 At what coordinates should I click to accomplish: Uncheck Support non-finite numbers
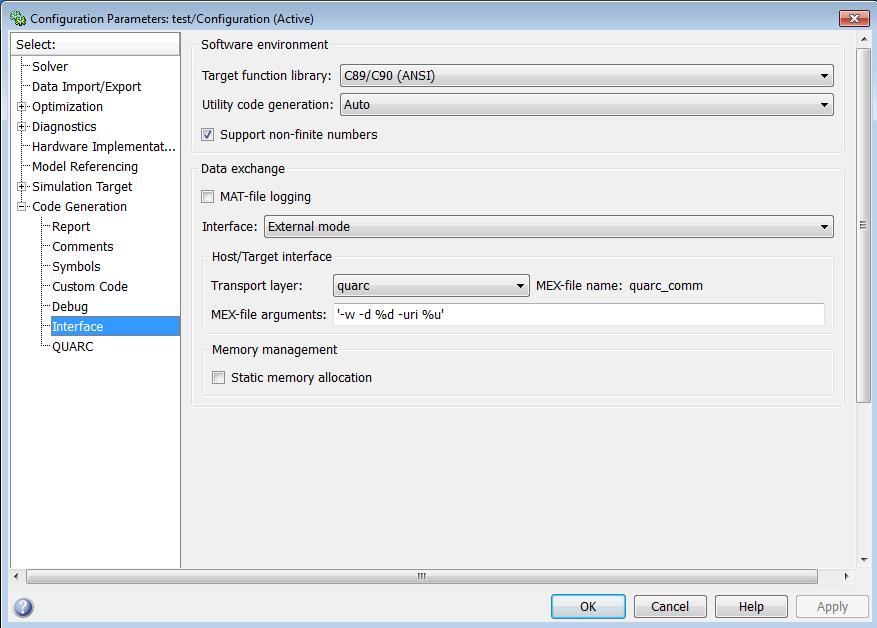(206, 134)
